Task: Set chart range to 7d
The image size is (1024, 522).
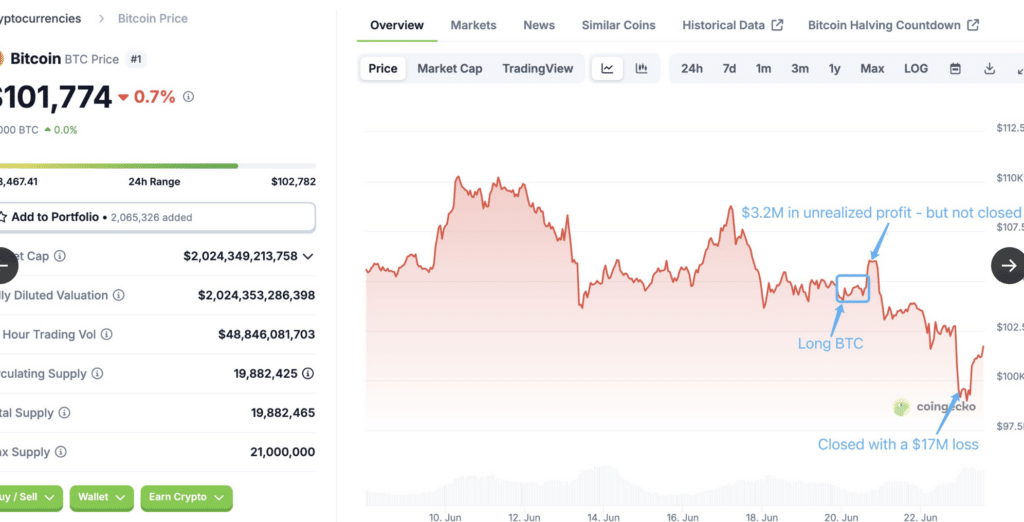Action: point(729,69)
